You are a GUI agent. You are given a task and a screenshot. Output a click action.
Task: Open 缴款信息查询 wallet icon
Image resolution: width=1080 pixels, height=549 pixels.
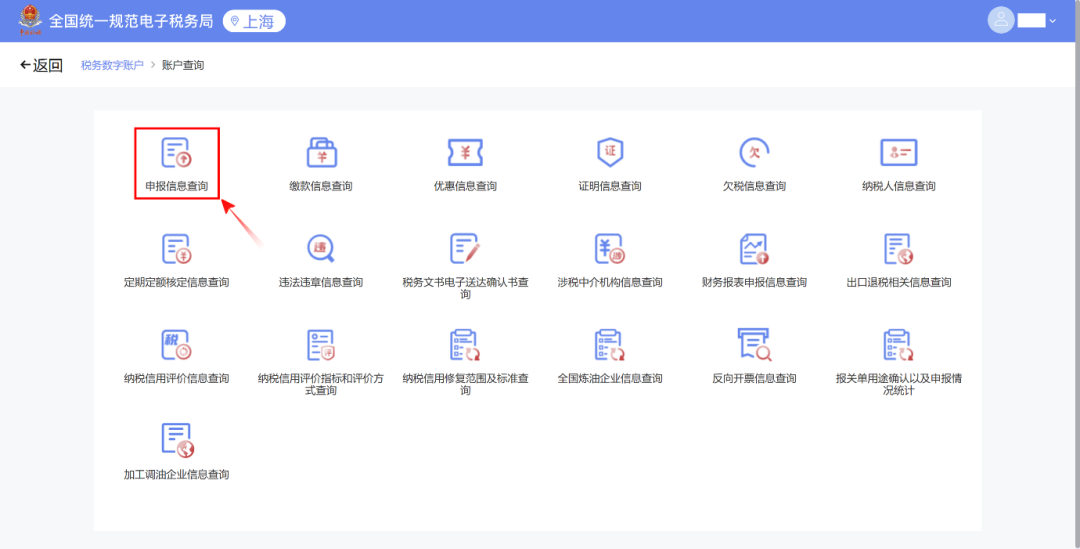click(x=321, y=152)
